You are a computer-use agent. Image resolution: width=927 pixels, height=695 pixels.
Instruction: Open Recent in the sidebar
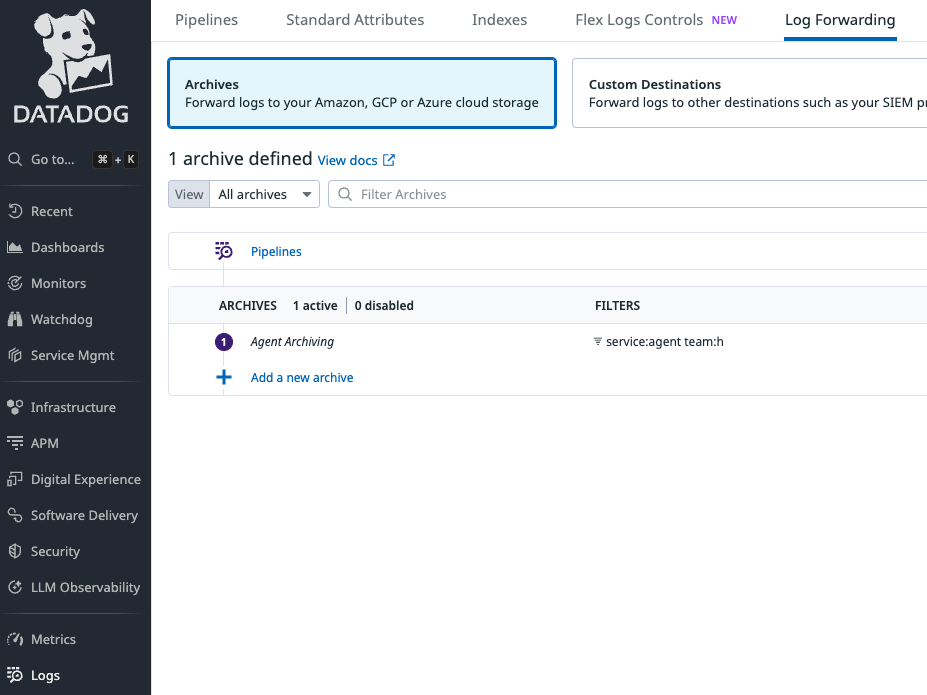[x=51, y=211]
